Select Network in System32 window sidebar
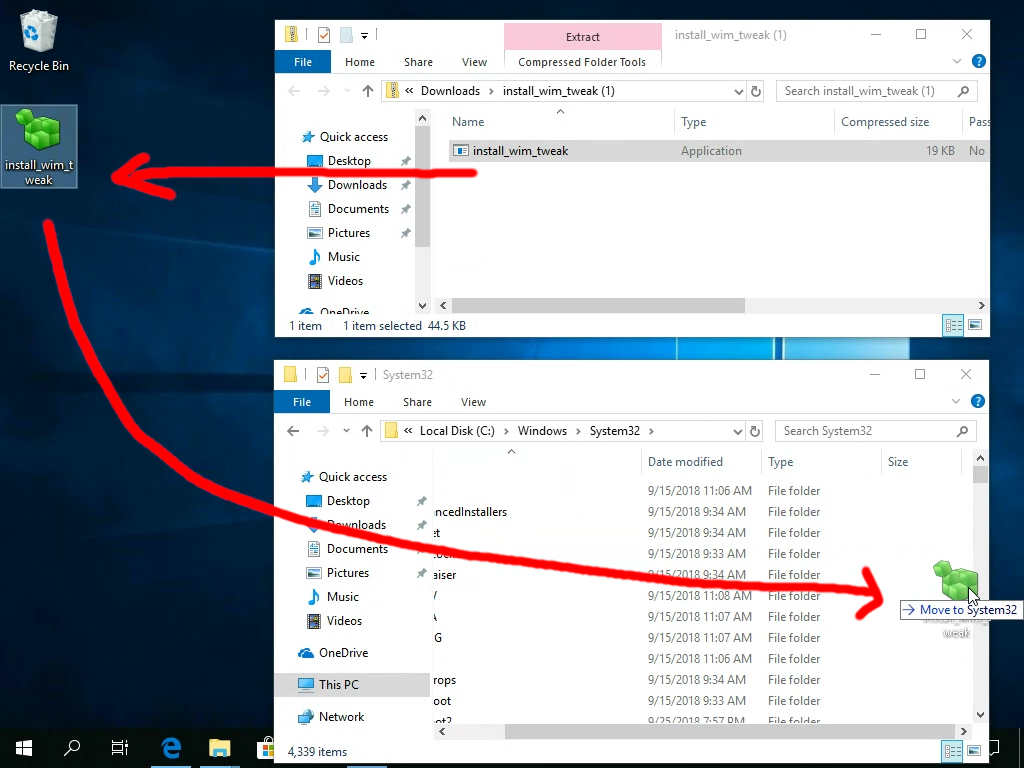 coord(341,716)
